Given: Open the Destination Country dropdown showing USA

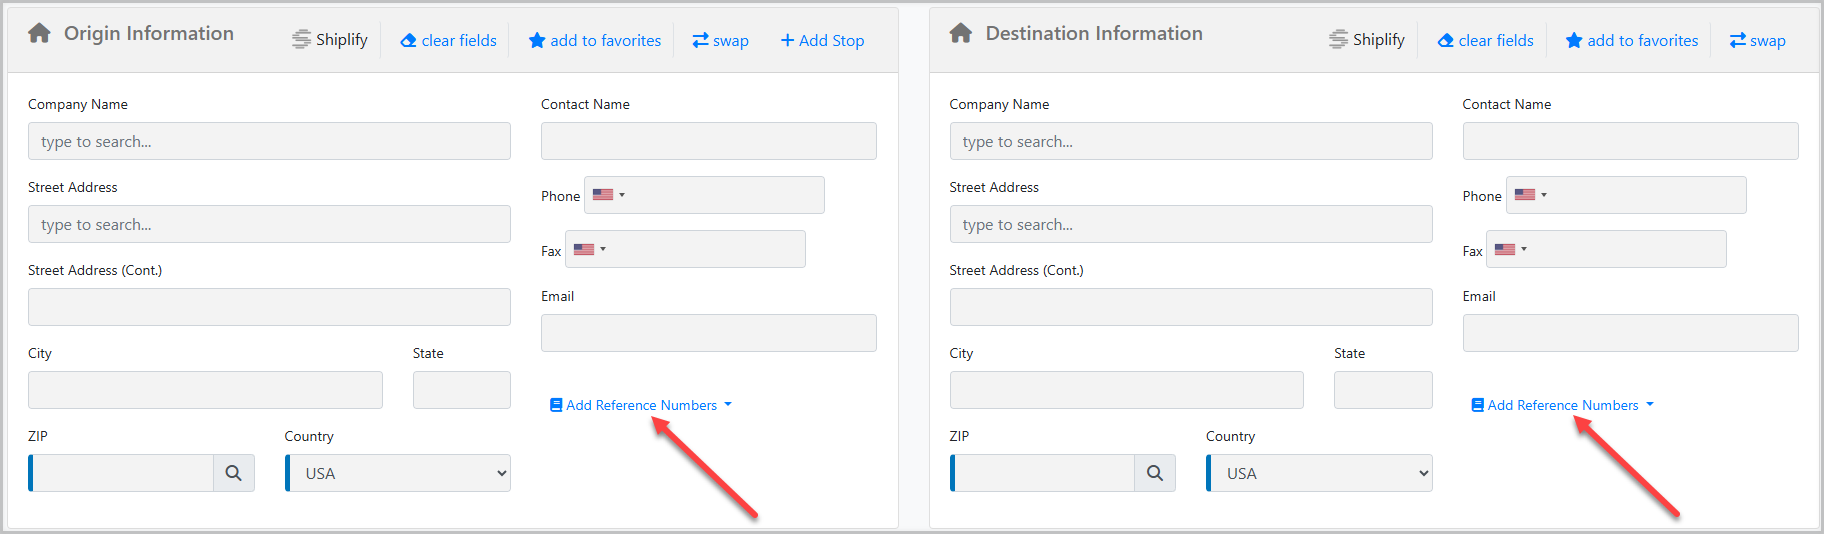Looking at the screenshot, I should [1319, 473].
